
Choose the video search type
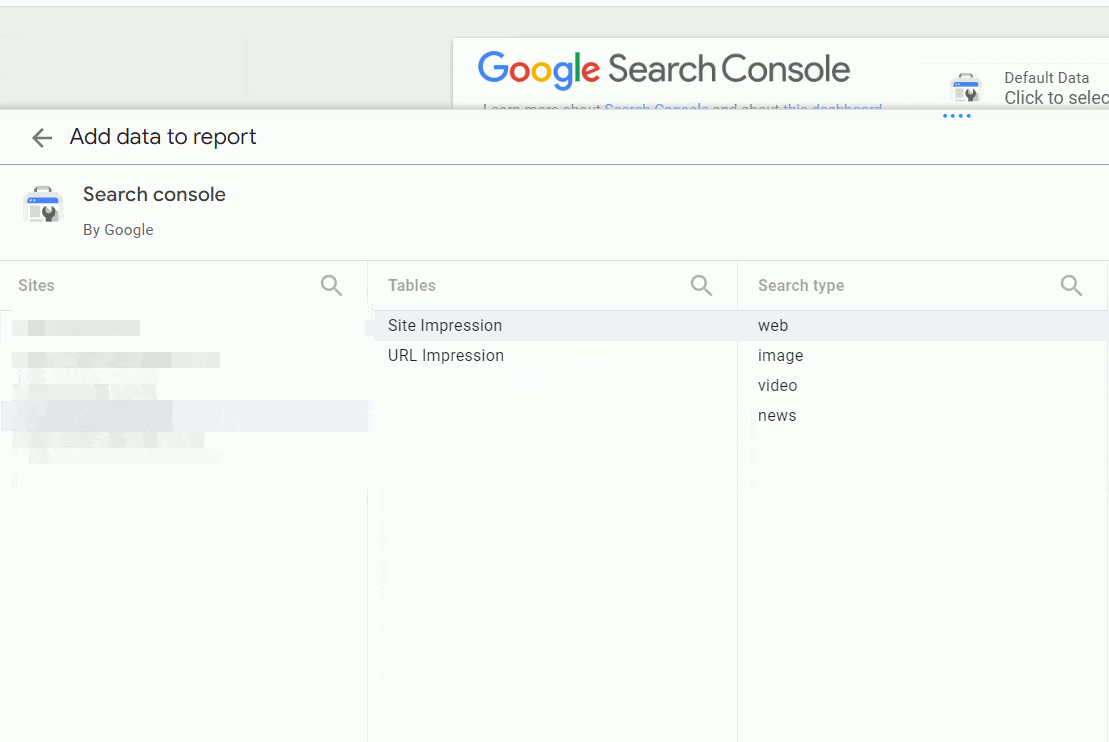pos(922,386)
